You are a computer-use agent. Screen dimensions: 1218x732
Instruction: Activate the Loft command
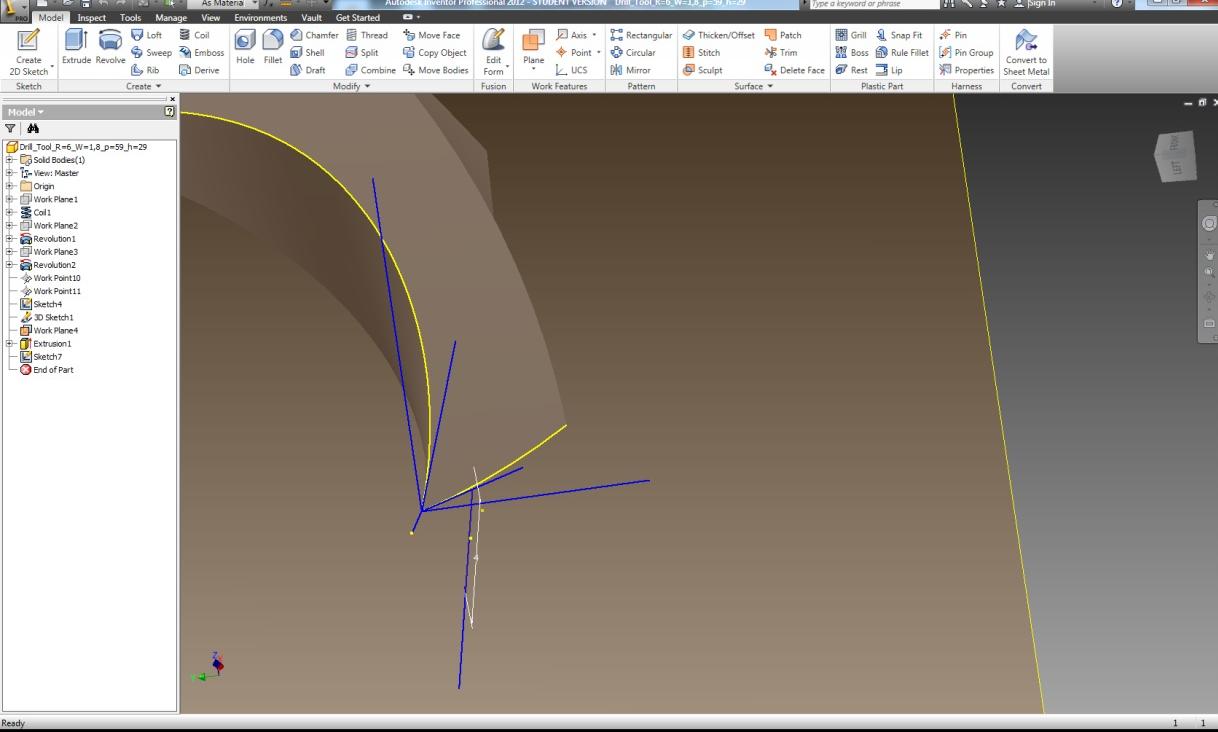pyautogui.click(x=148, y=35)
